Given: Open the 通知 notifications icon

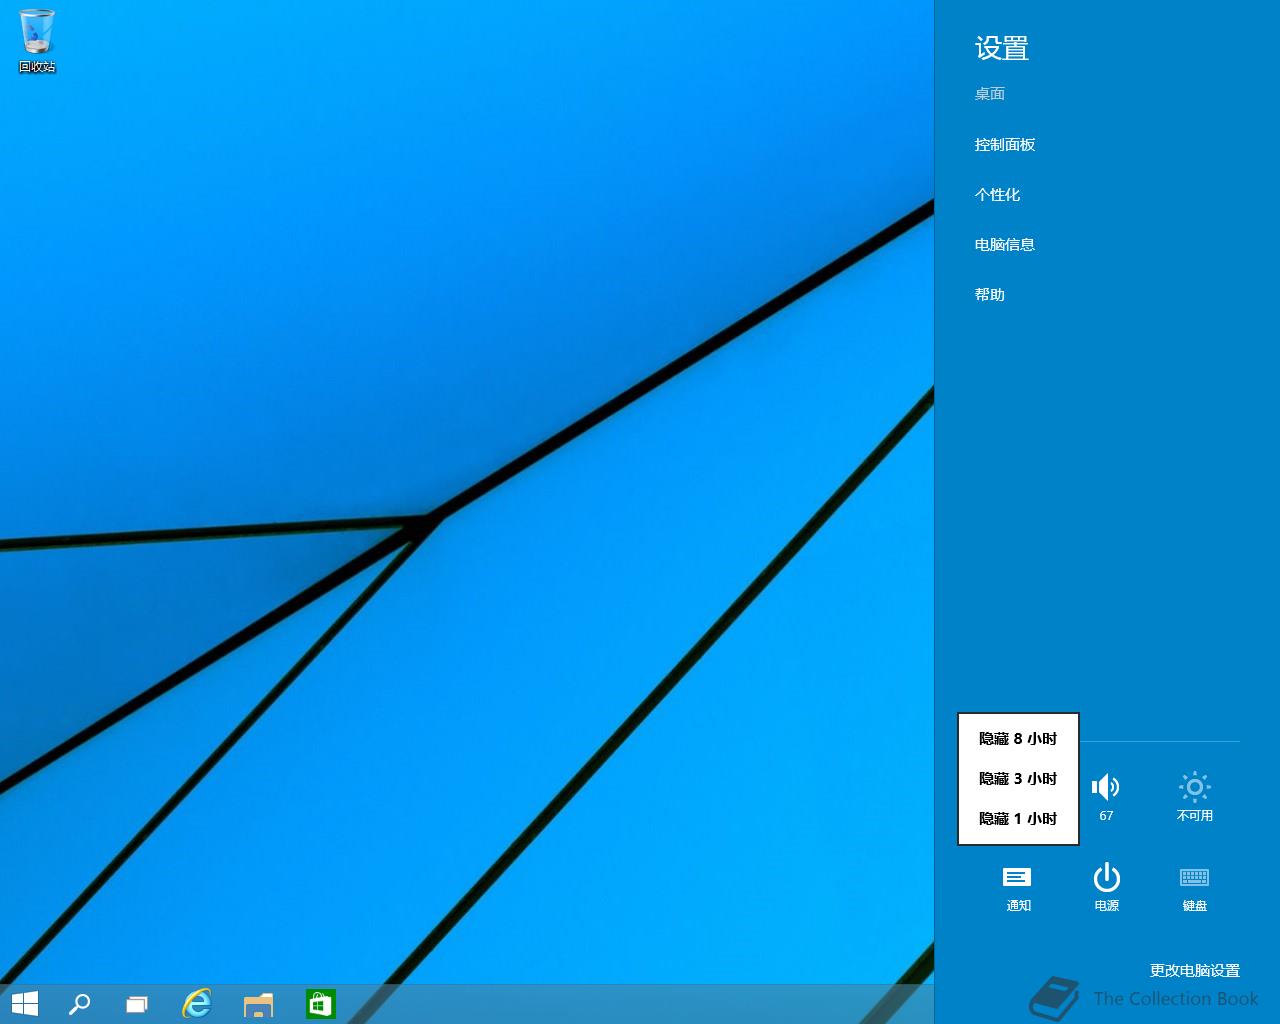Looking at the screenshot, I should click(x=1018, y=887).
